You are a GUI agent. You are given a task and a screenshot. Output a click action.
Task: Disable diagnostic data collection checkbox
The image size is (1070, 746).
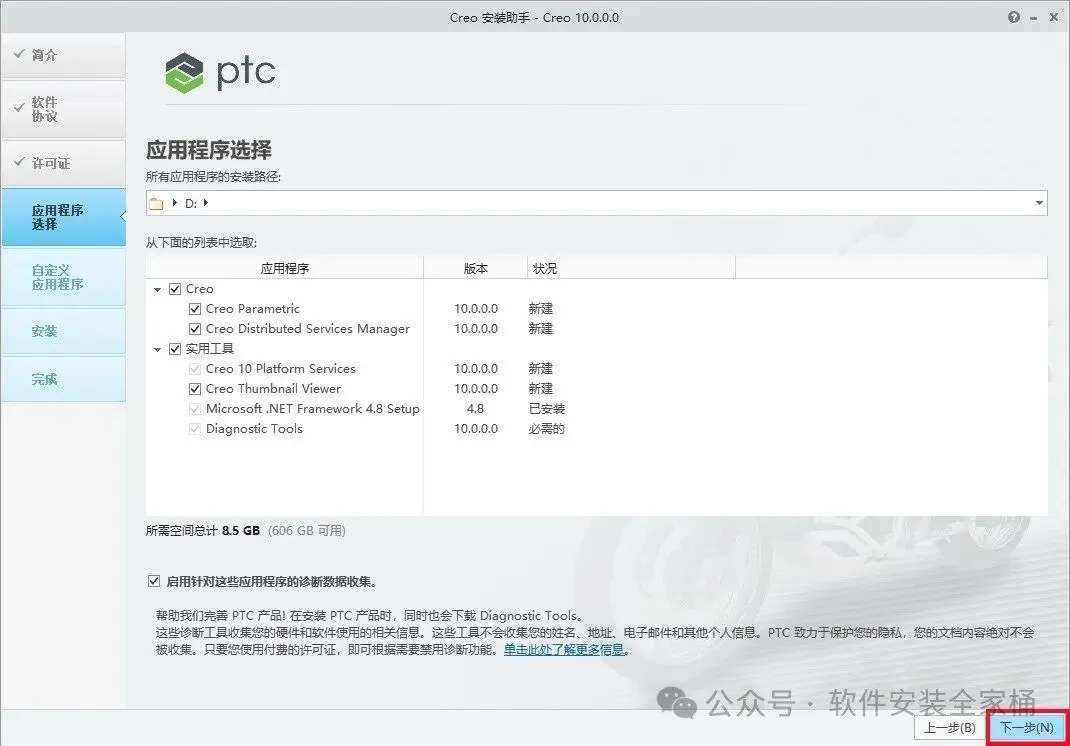tap(154, 582)
